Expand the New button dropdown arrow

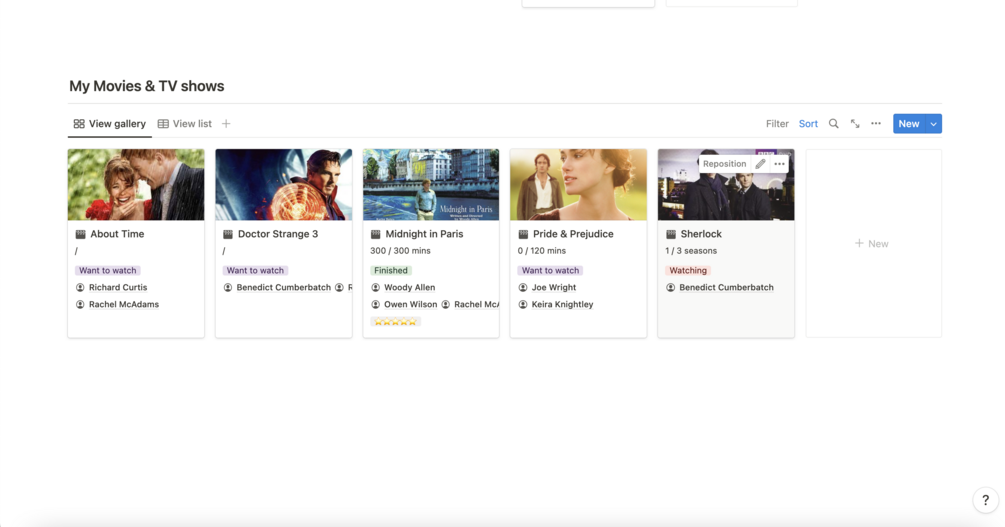(x=934, y=124)
